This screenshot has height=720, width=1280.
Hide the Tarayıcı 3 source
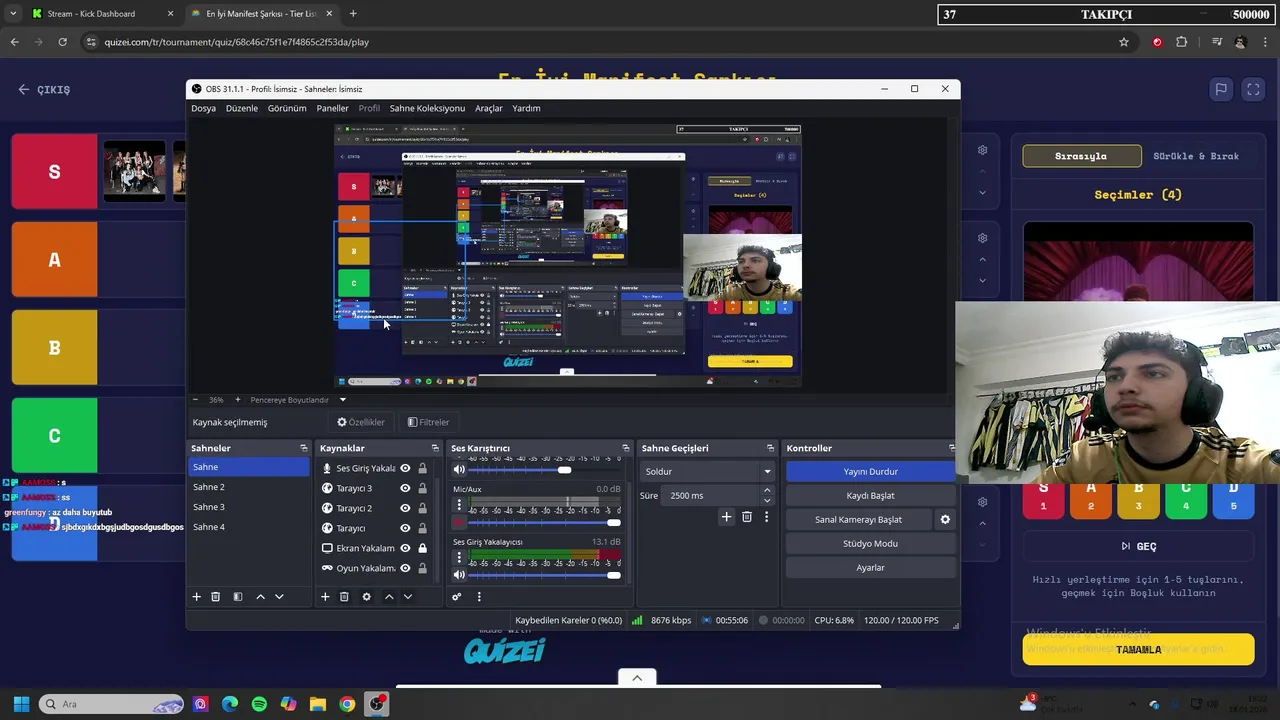click(x=405, y=488)
